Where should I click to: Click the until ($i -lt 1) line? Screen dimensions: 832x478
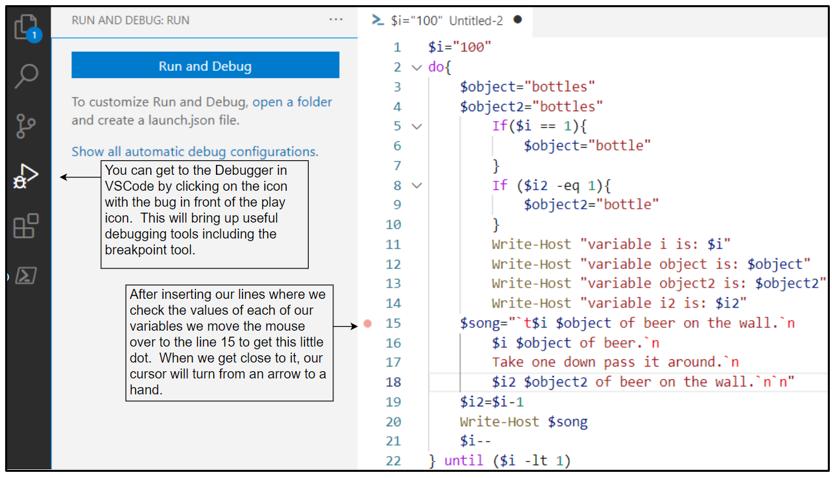pyautogui.click(x=499, y=460)
